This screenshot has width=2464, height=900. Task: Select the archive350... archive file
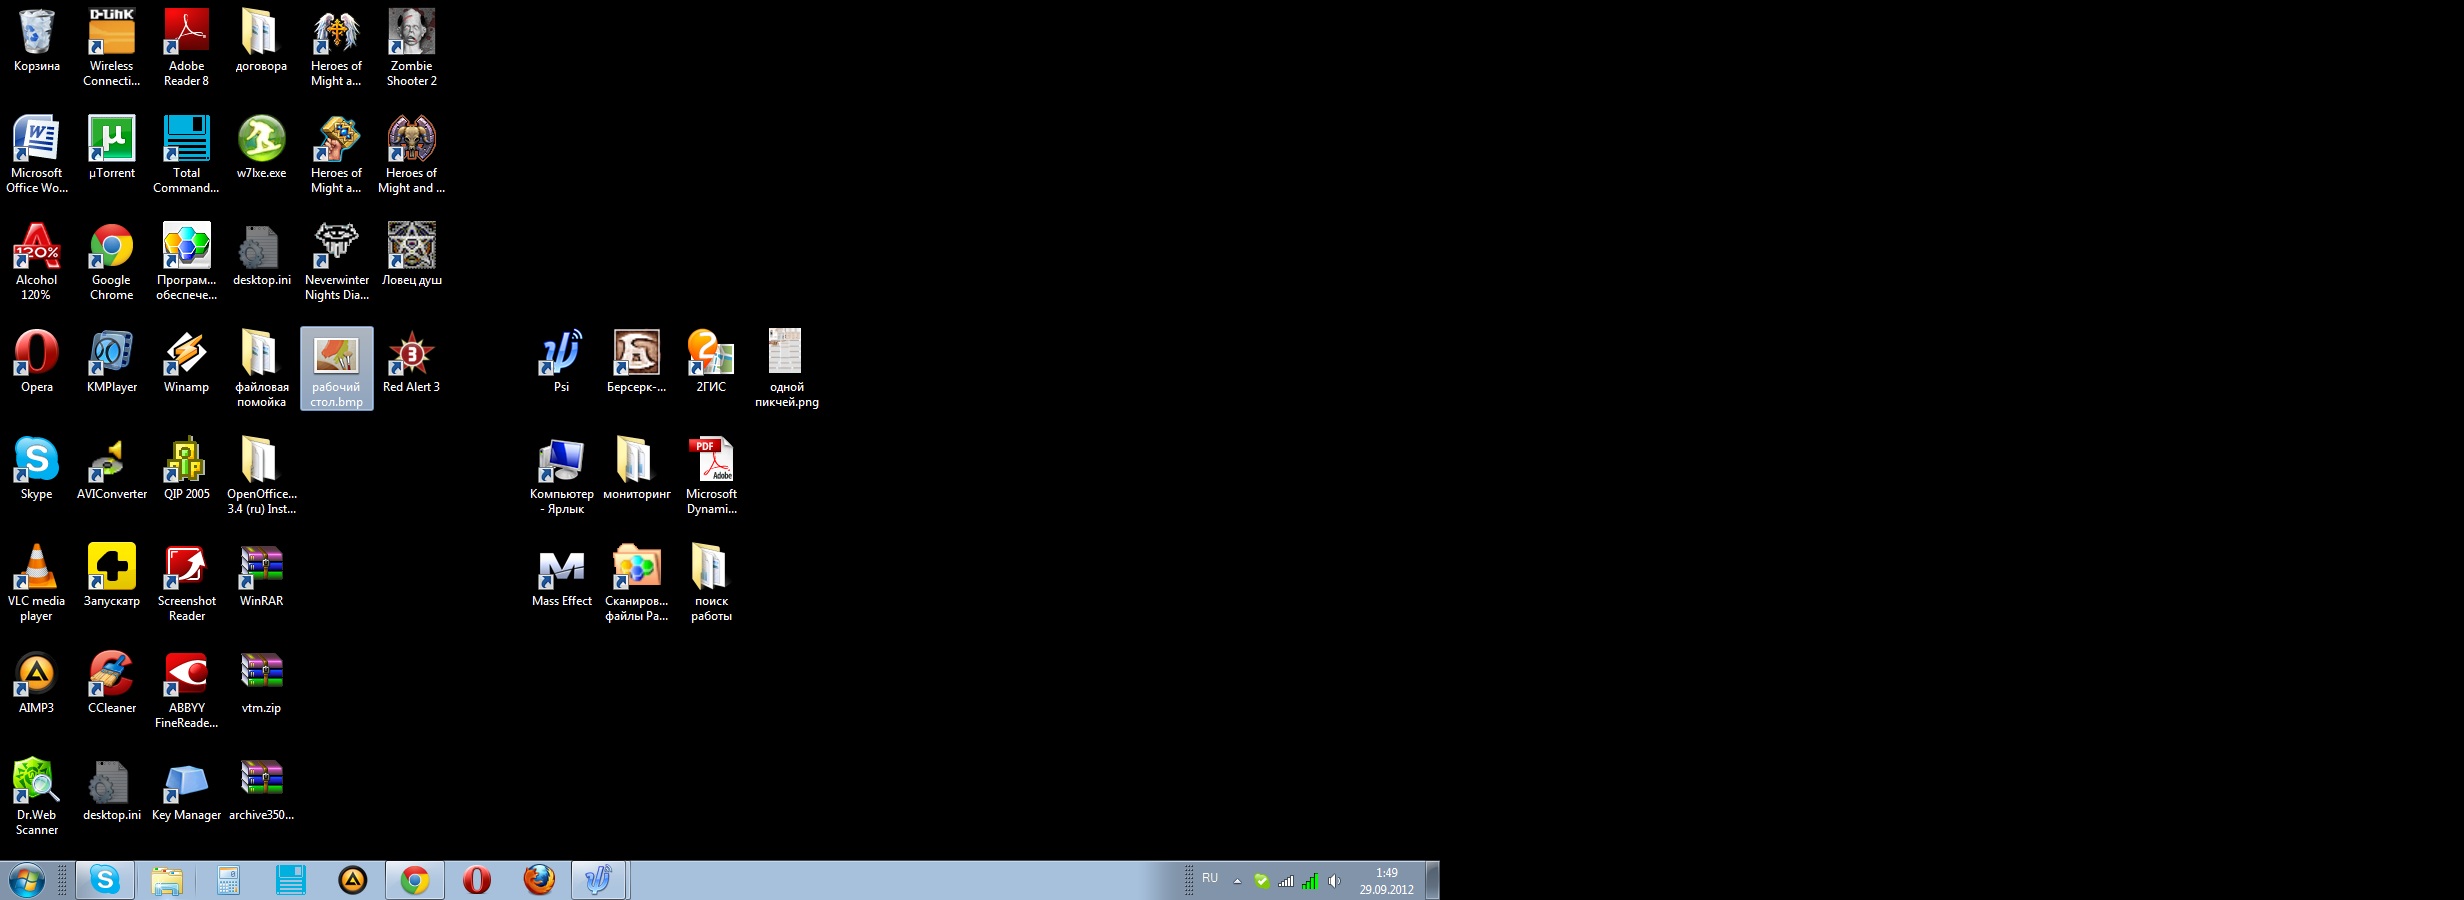click(x=261, y=790)
